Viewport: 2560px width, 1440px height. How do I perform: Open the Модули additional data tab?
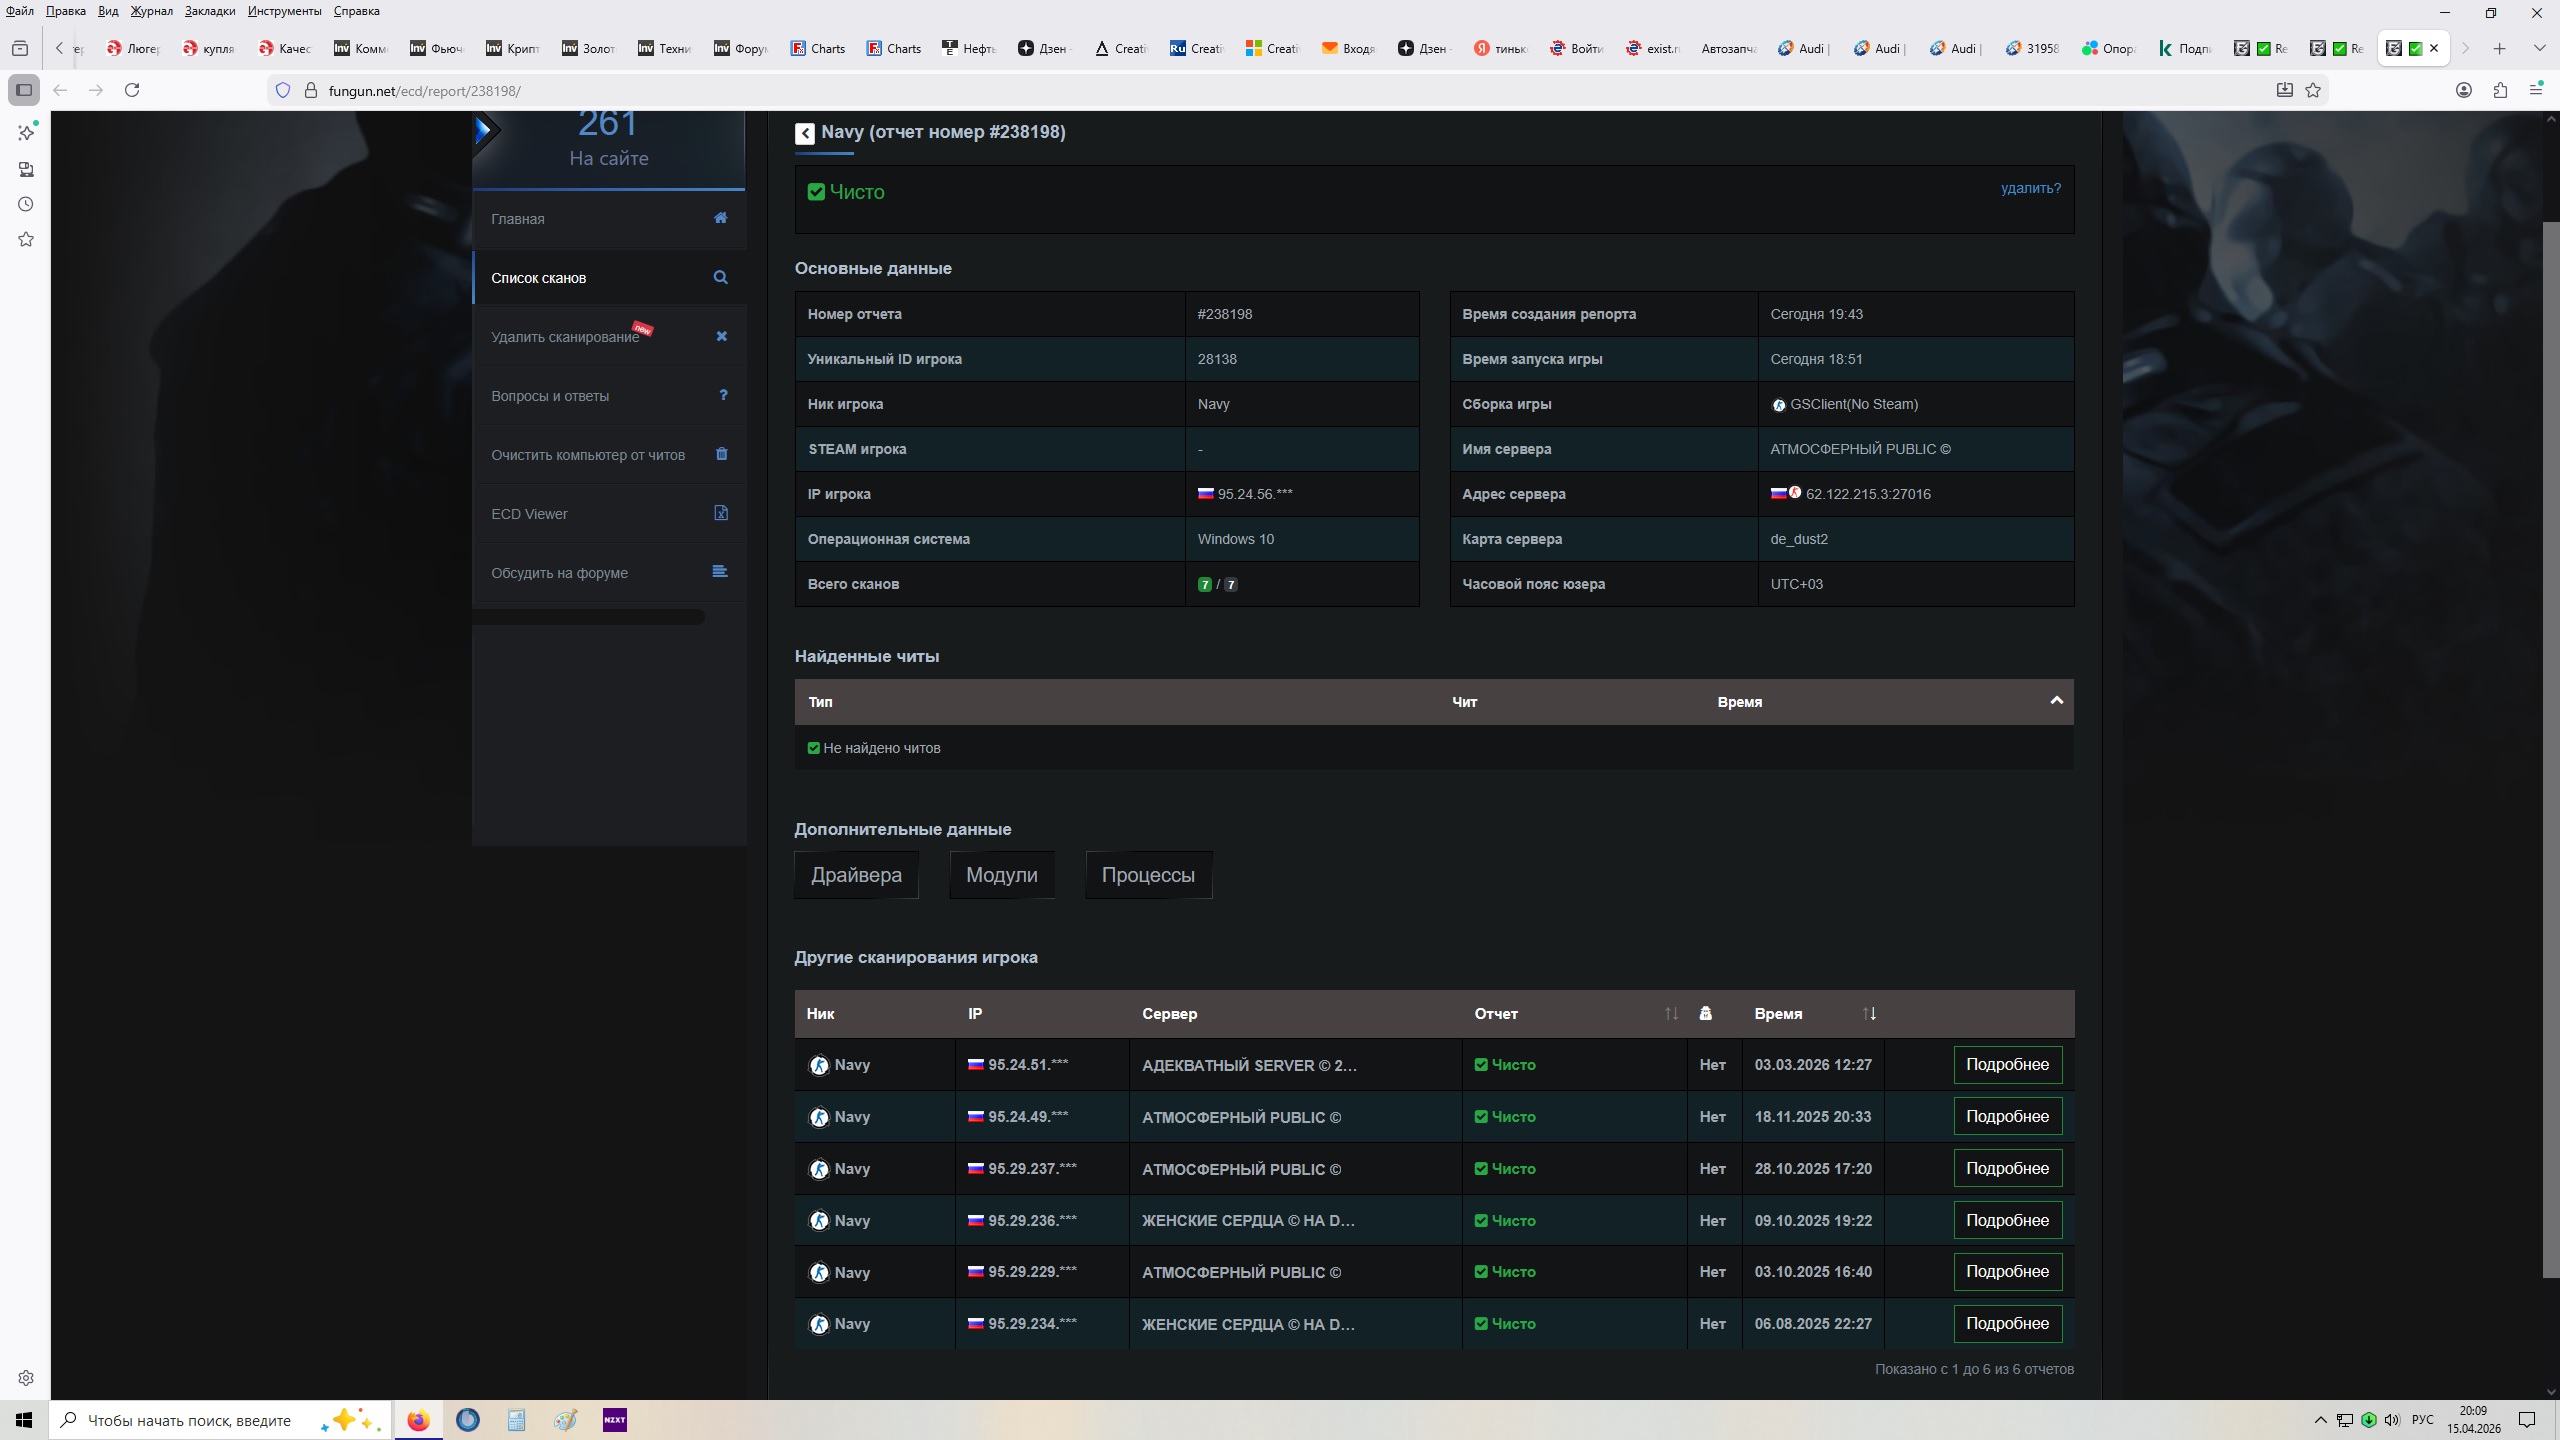(x=1001, y=875)
